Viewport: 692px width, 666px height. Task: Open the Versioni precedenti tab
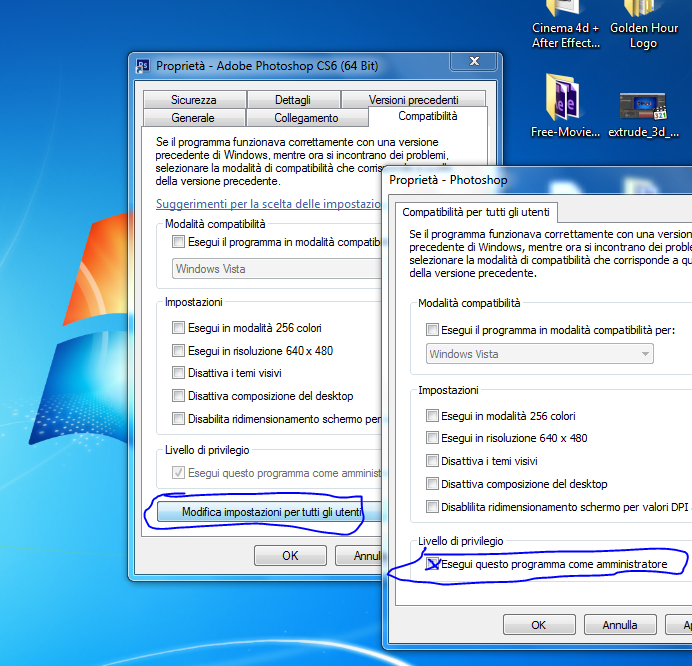(414, 100)
